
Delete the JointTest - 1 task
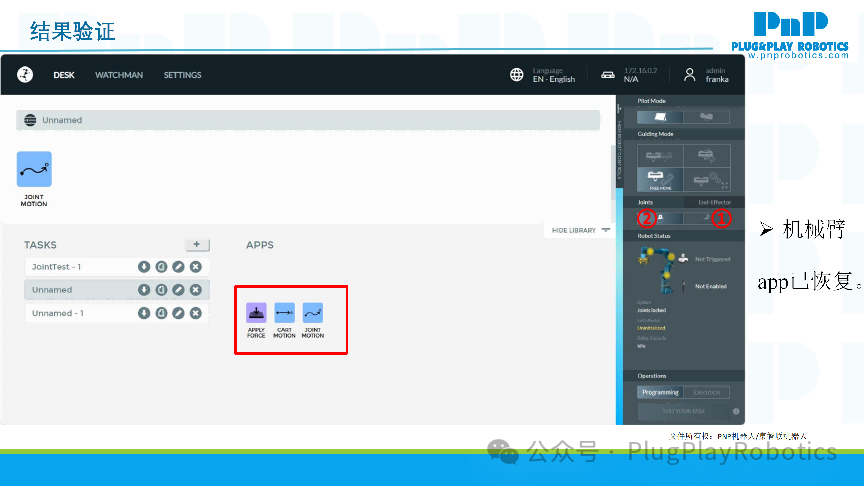coord(196,267)
